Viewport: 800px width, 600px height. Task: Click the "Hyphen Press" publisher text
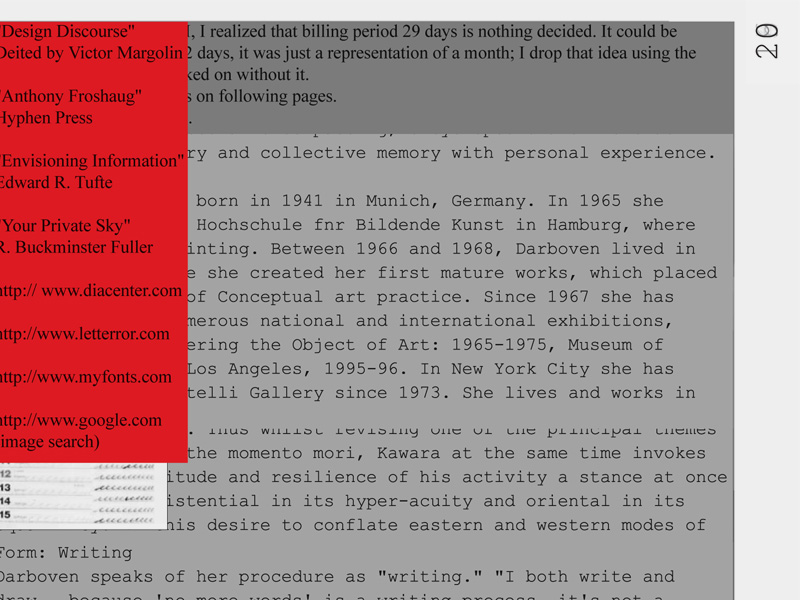coord(46,118)
